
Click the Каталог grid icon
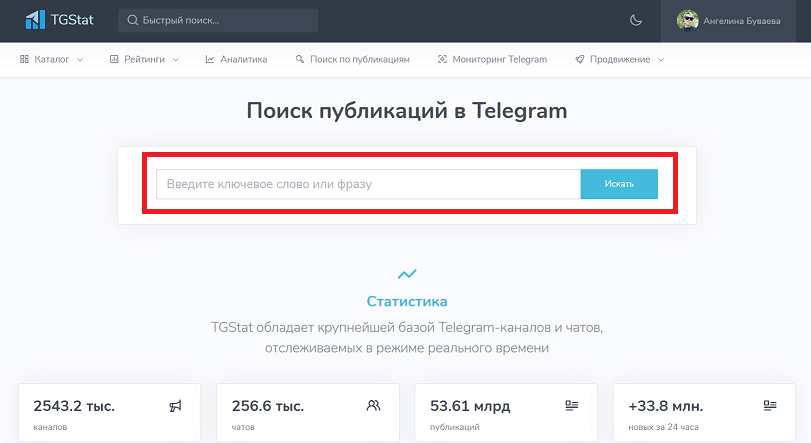(24, 59)
